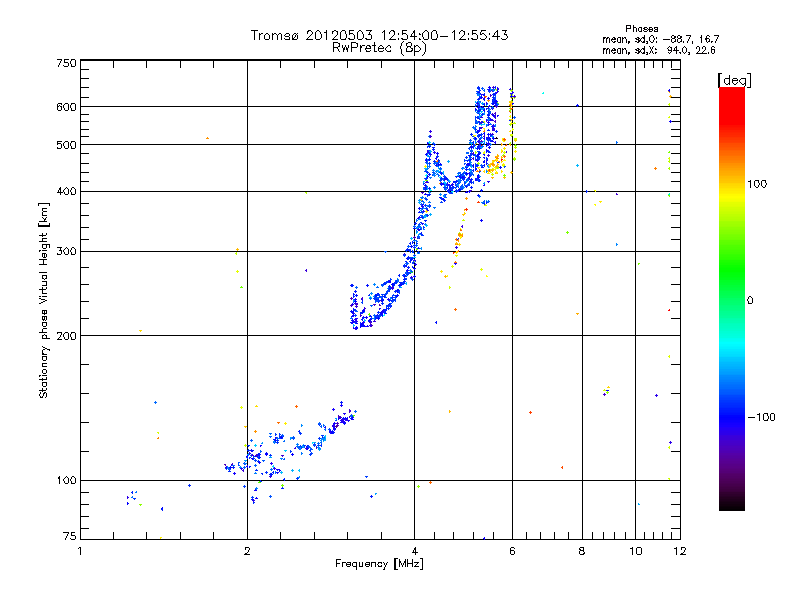The image size is (800, 600).
Task: Click the 500 height axis label
Action: coord(66,145)
